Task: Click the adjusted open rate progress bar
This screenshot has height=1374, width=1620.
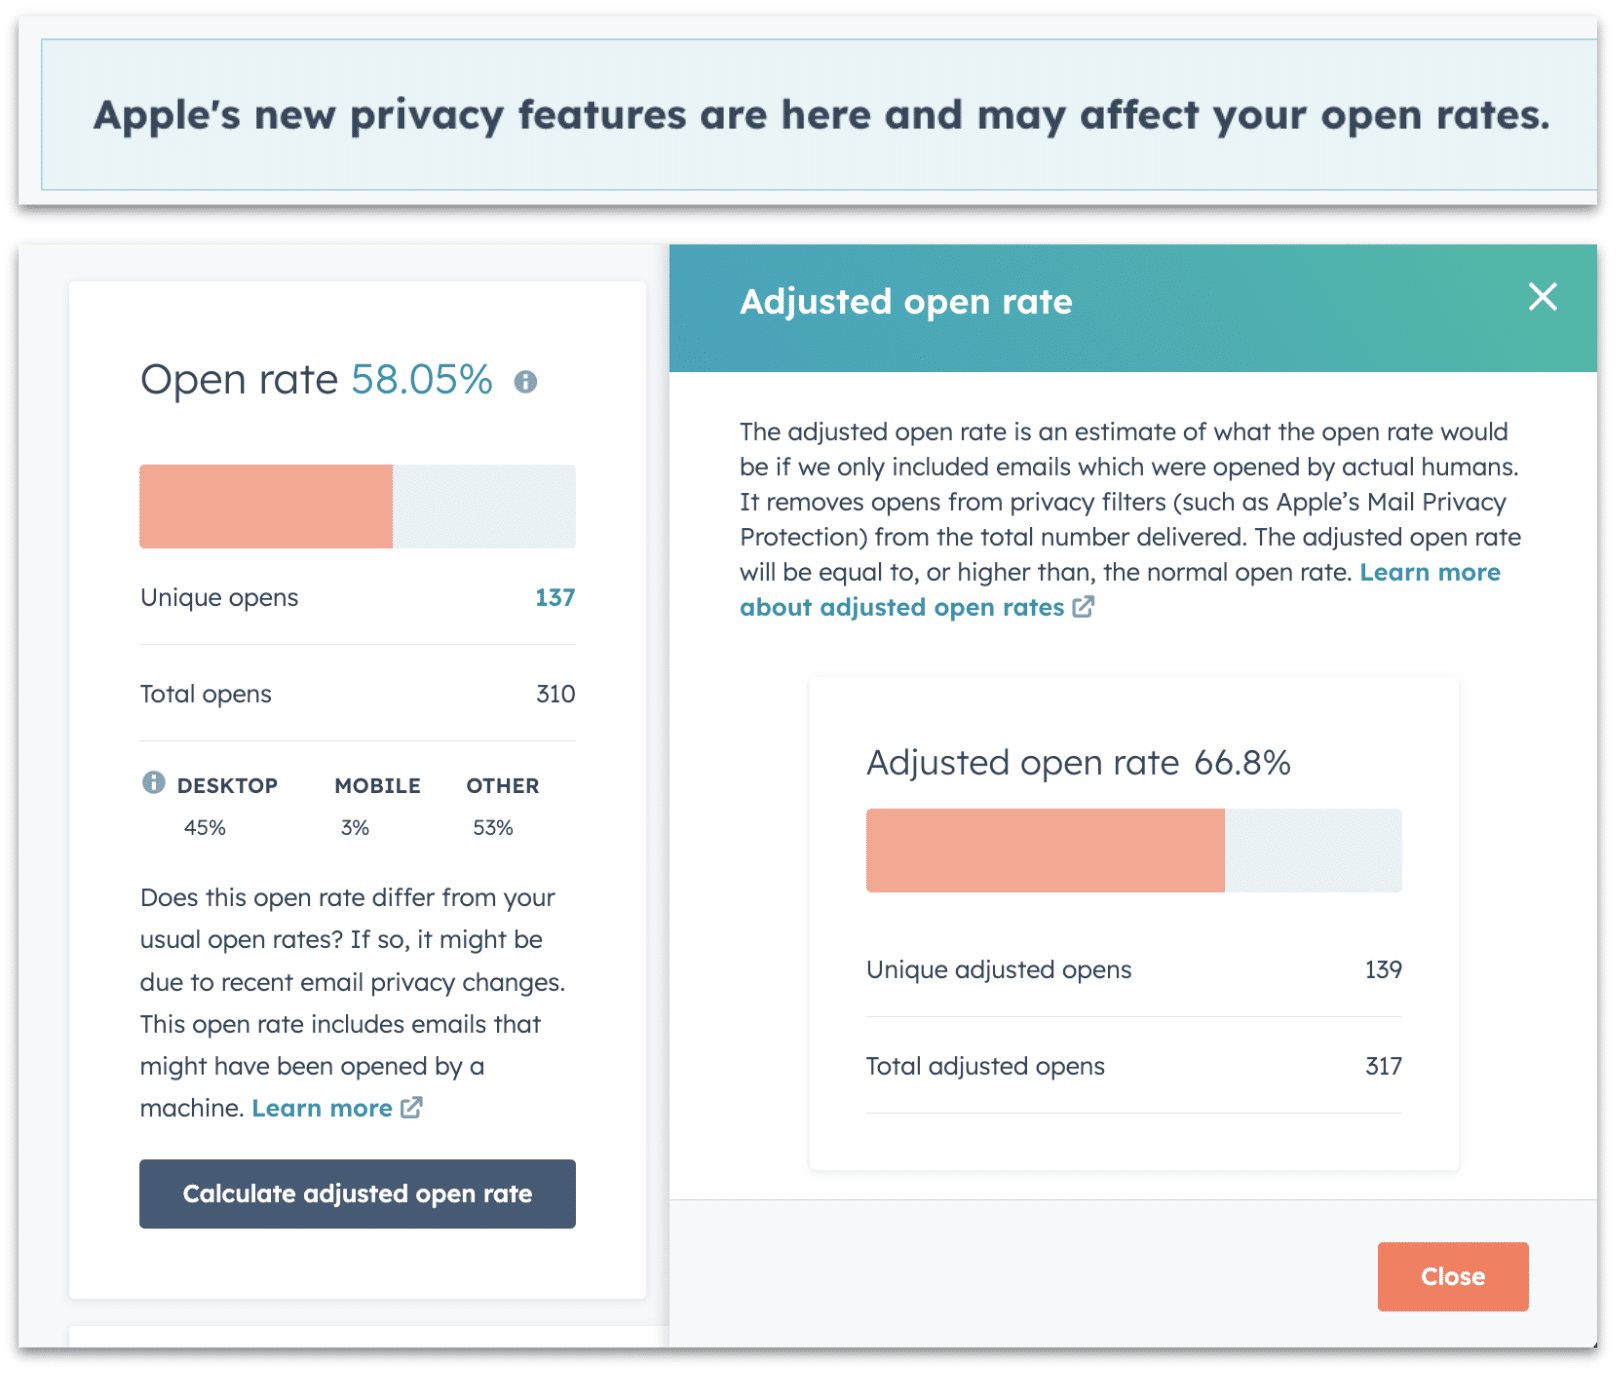Action: [1134, 849]
